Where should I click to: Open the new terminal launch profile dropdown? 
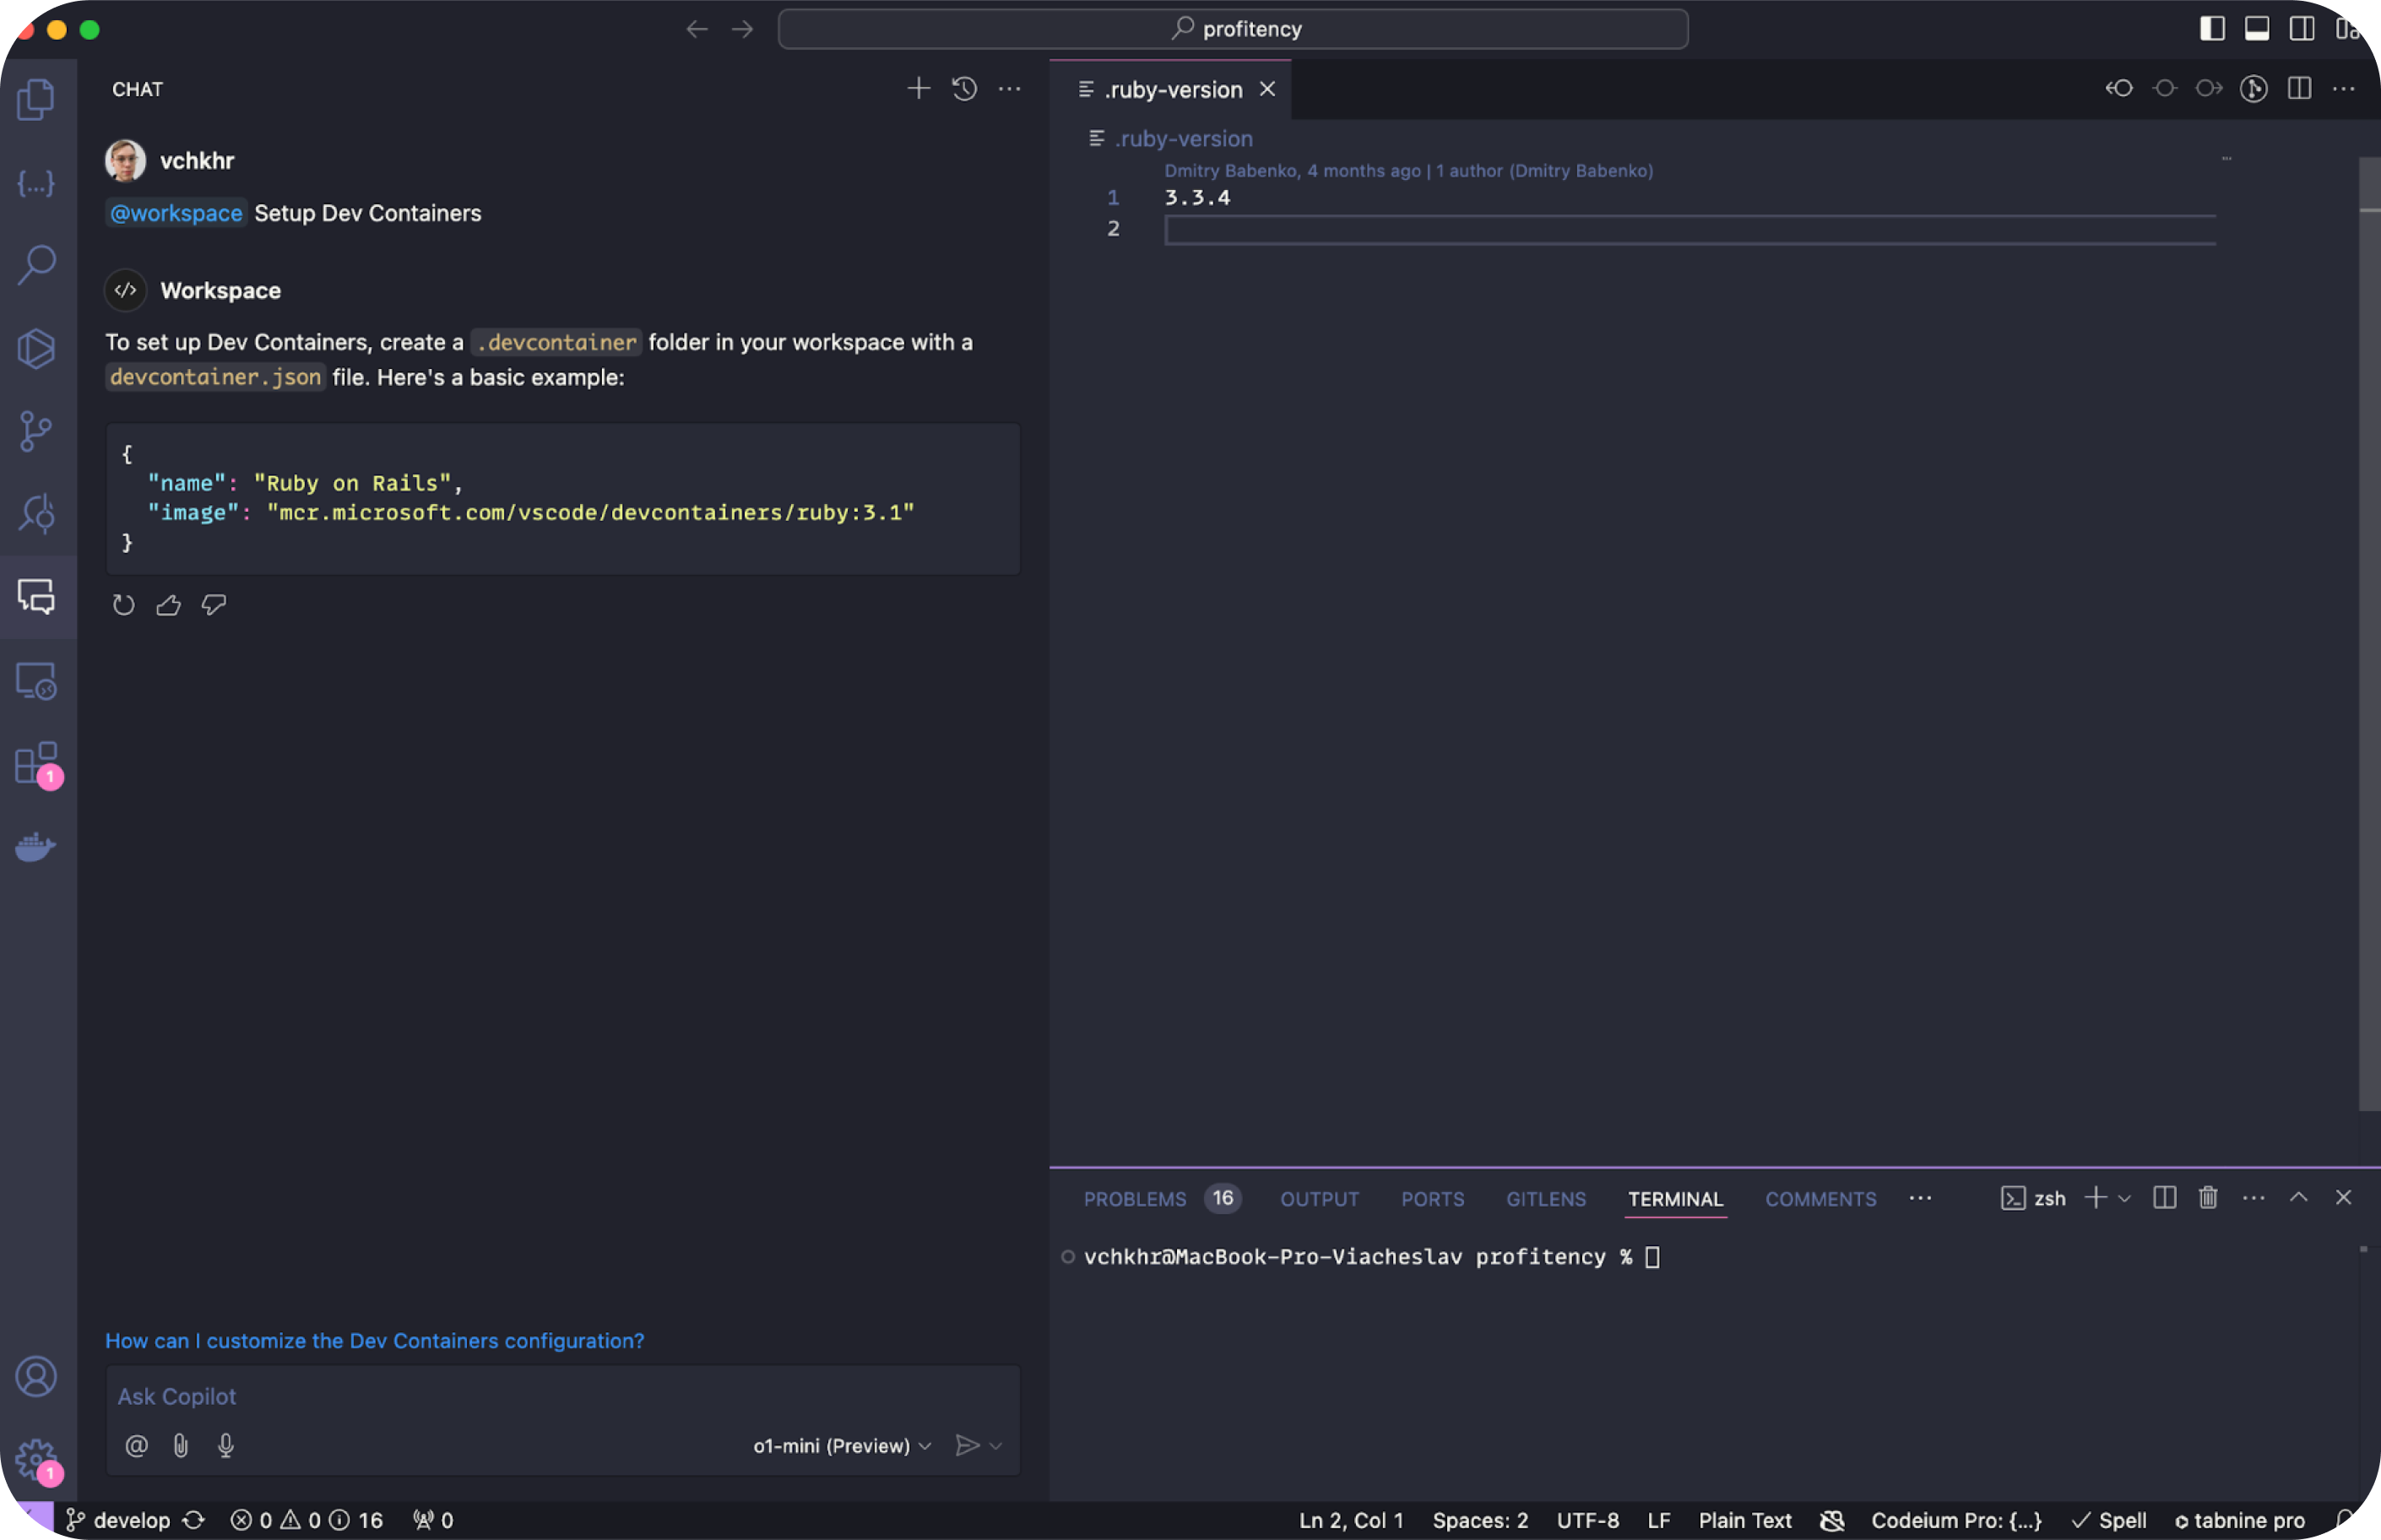(2125, 1199)
